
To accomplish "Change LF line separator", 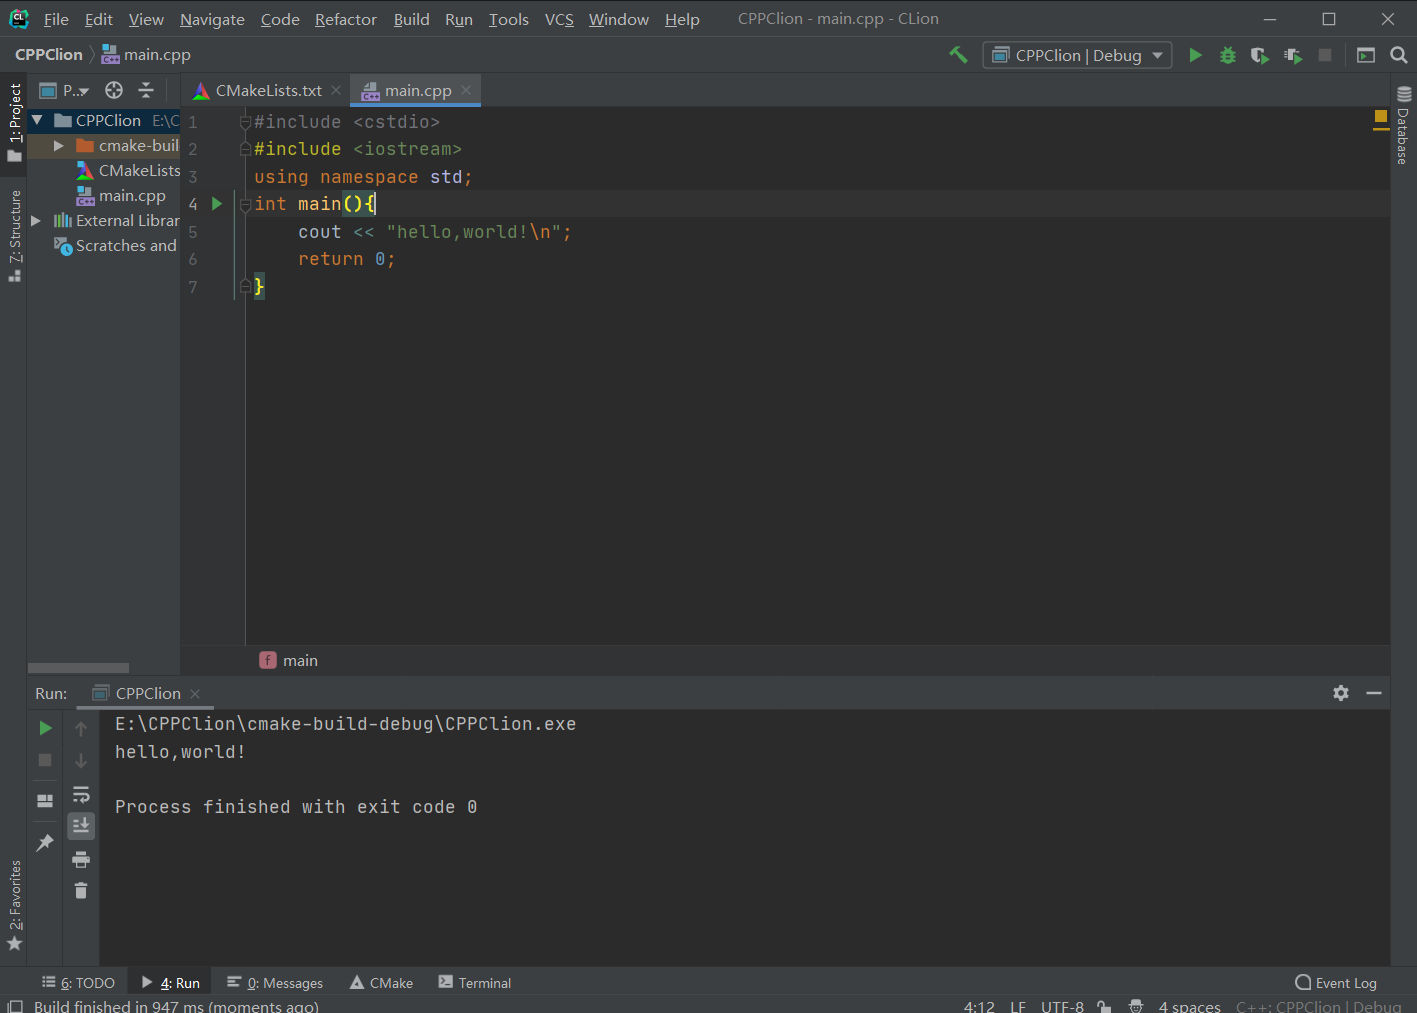I will 1018,1006.
